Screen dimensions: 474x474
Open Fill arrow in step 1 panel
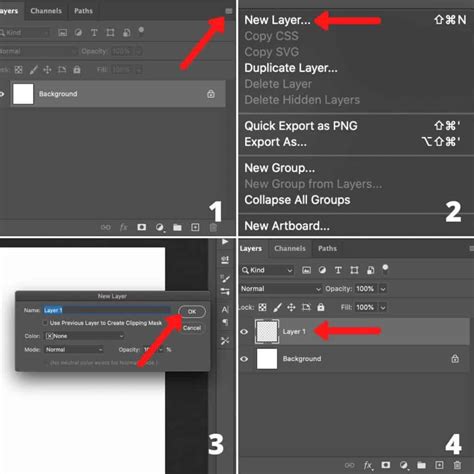click(x=139, y=70)
